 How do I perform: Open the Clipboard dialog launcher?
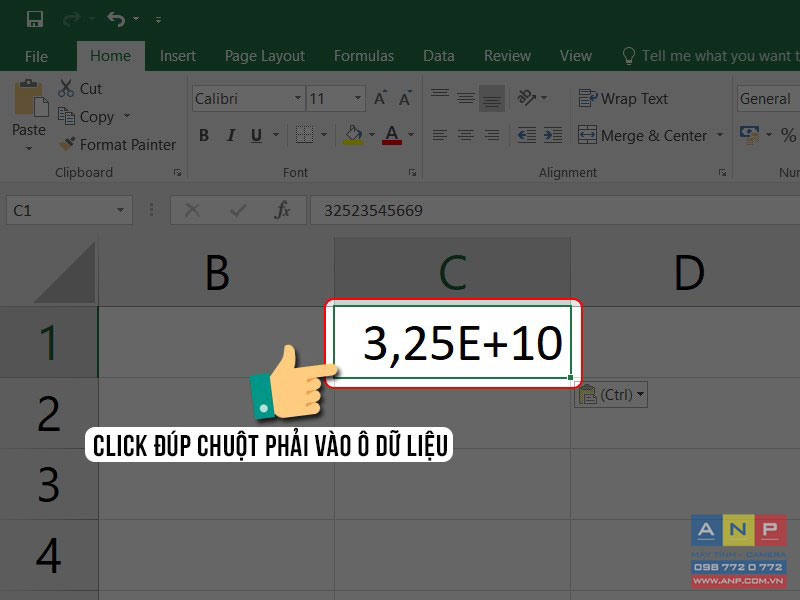pos(177,173)
